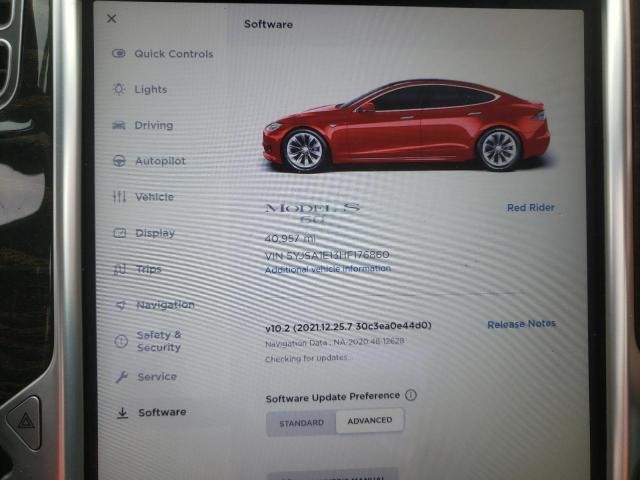This screenshot has width=640, height=480.
Task: Open Additional vehicle information link
Action: coord(327,269)
